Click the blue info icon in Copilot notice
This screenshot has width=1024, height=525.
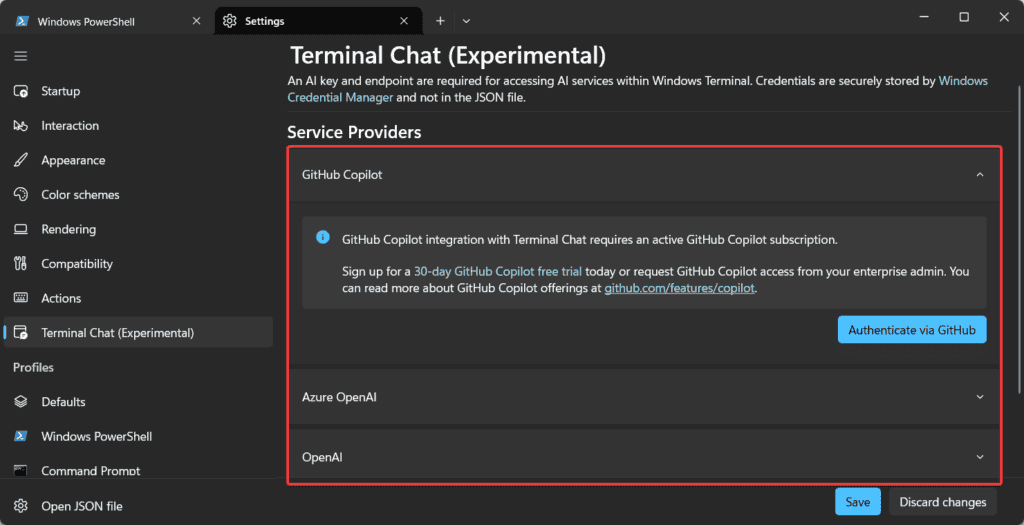(323, 237)
